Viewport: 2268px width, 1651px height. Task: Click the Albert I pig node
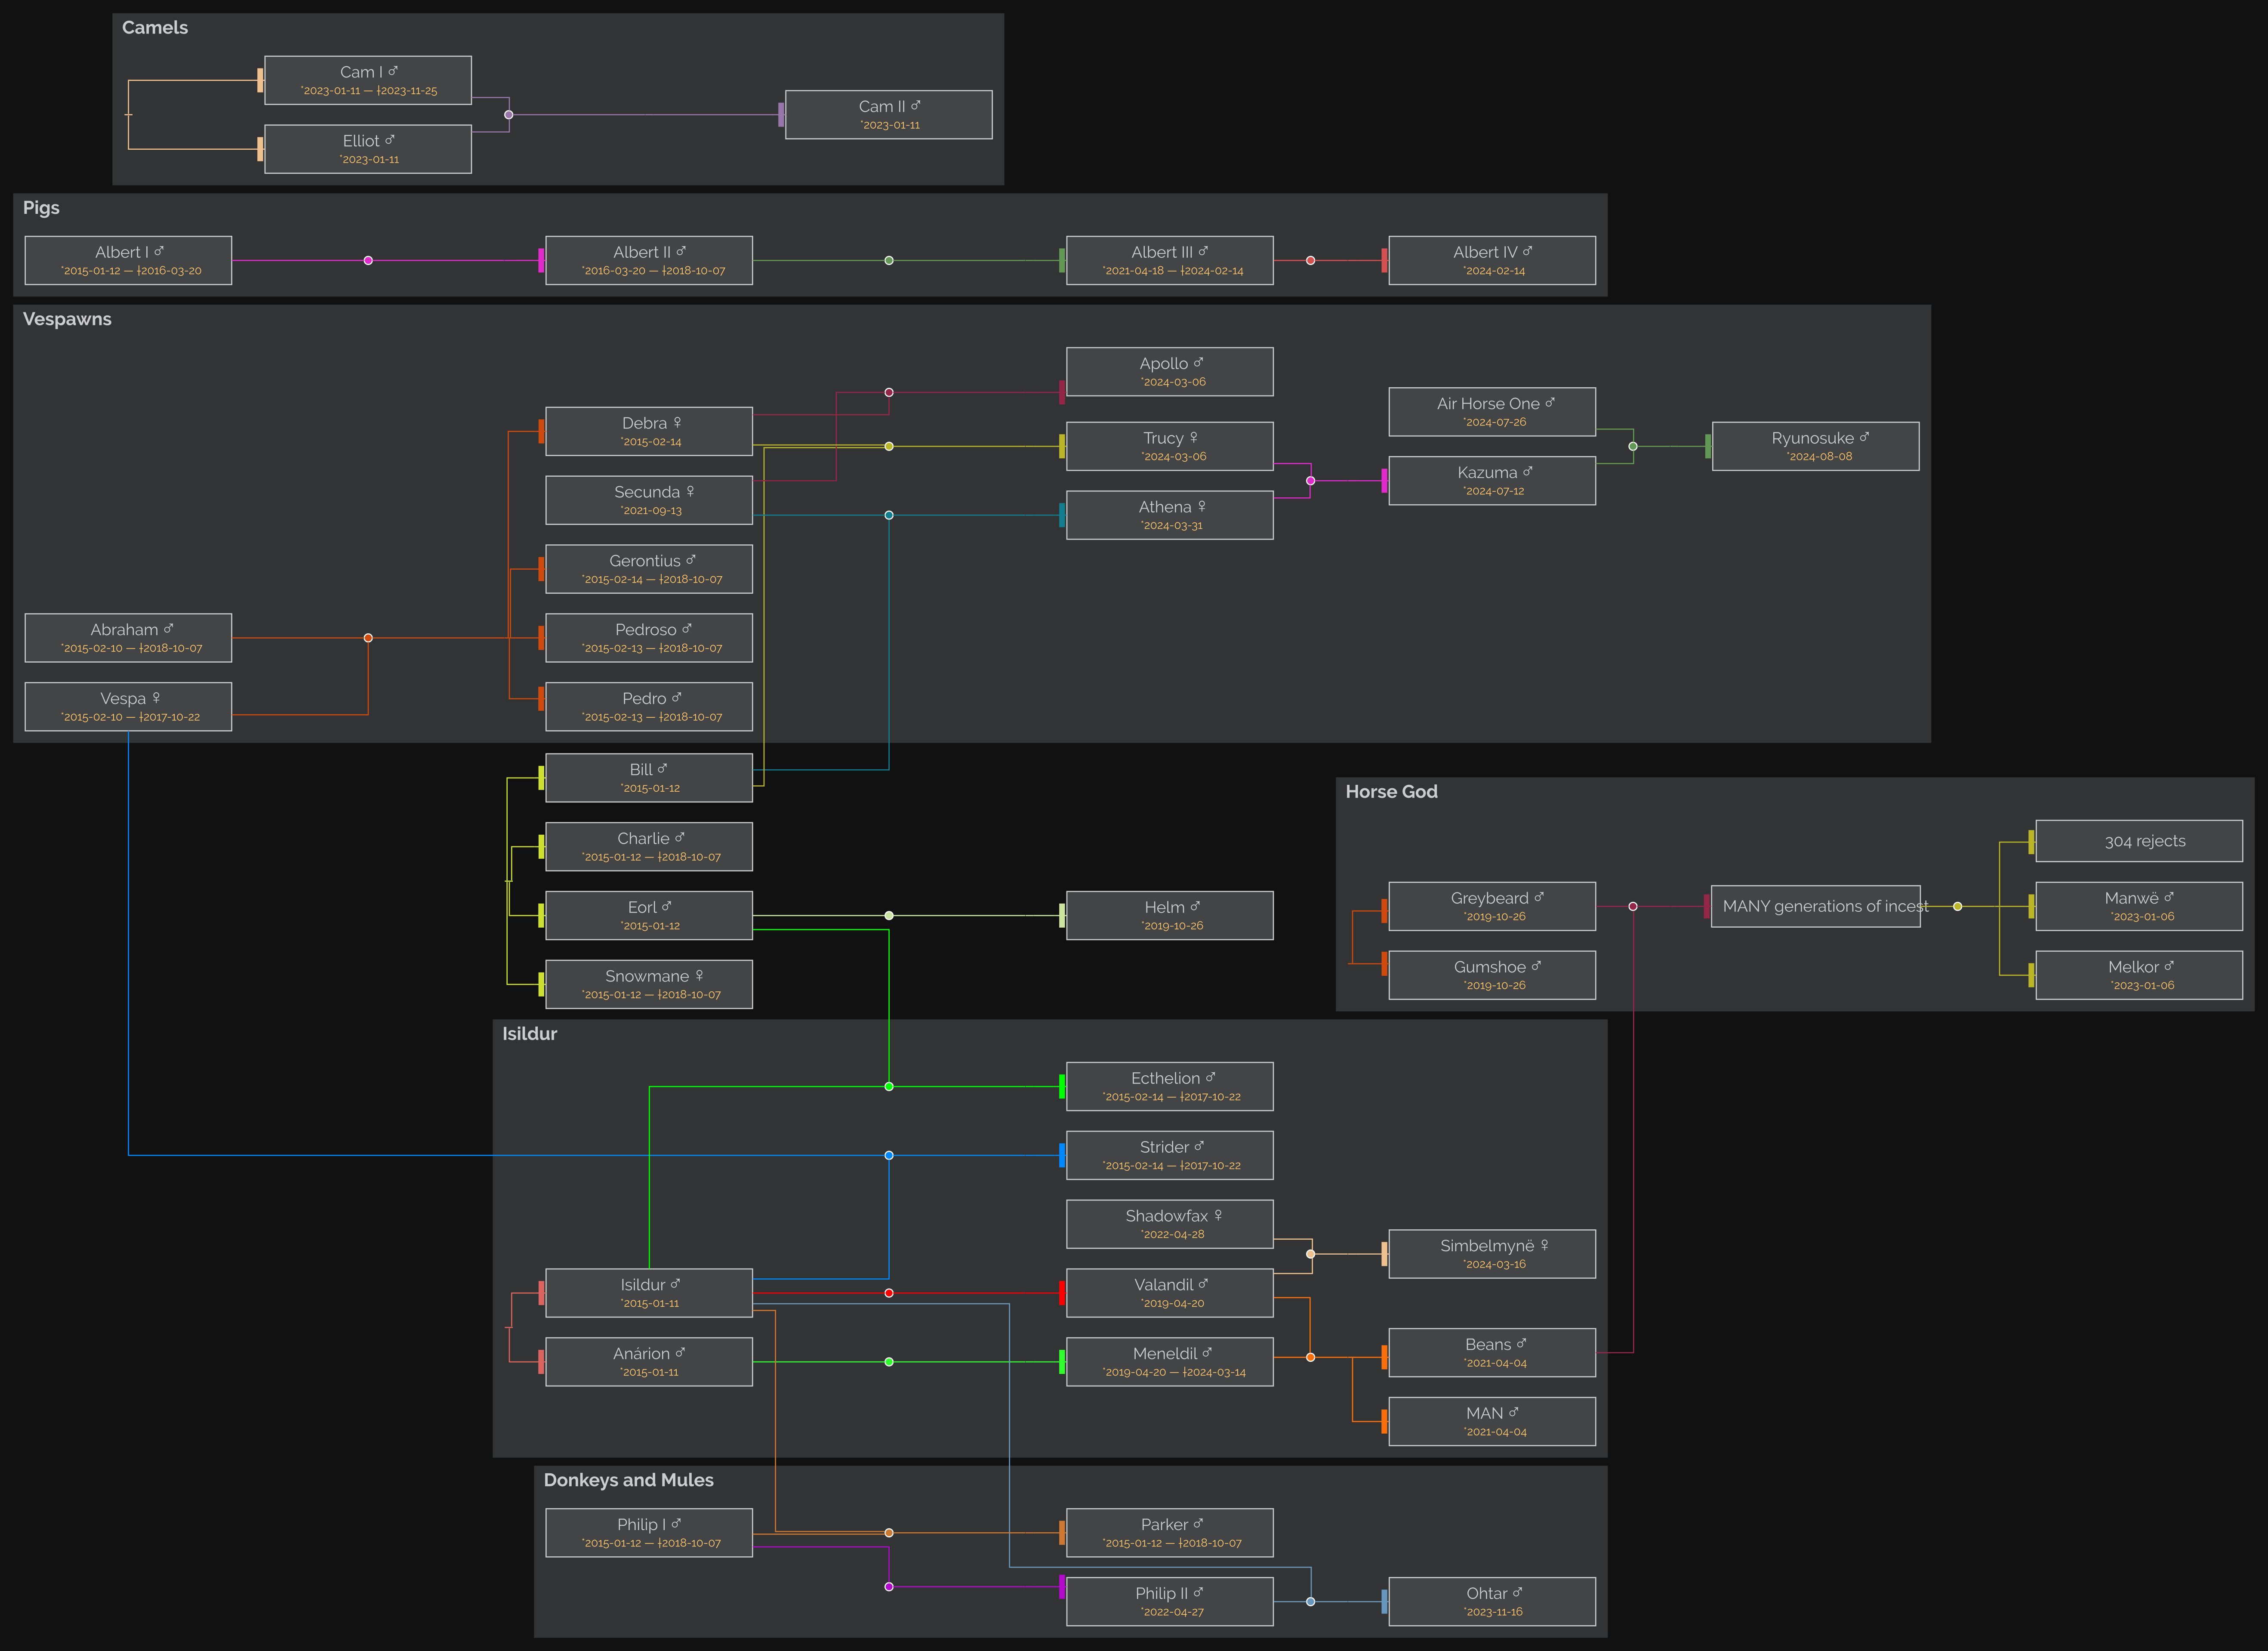point(128,260)
